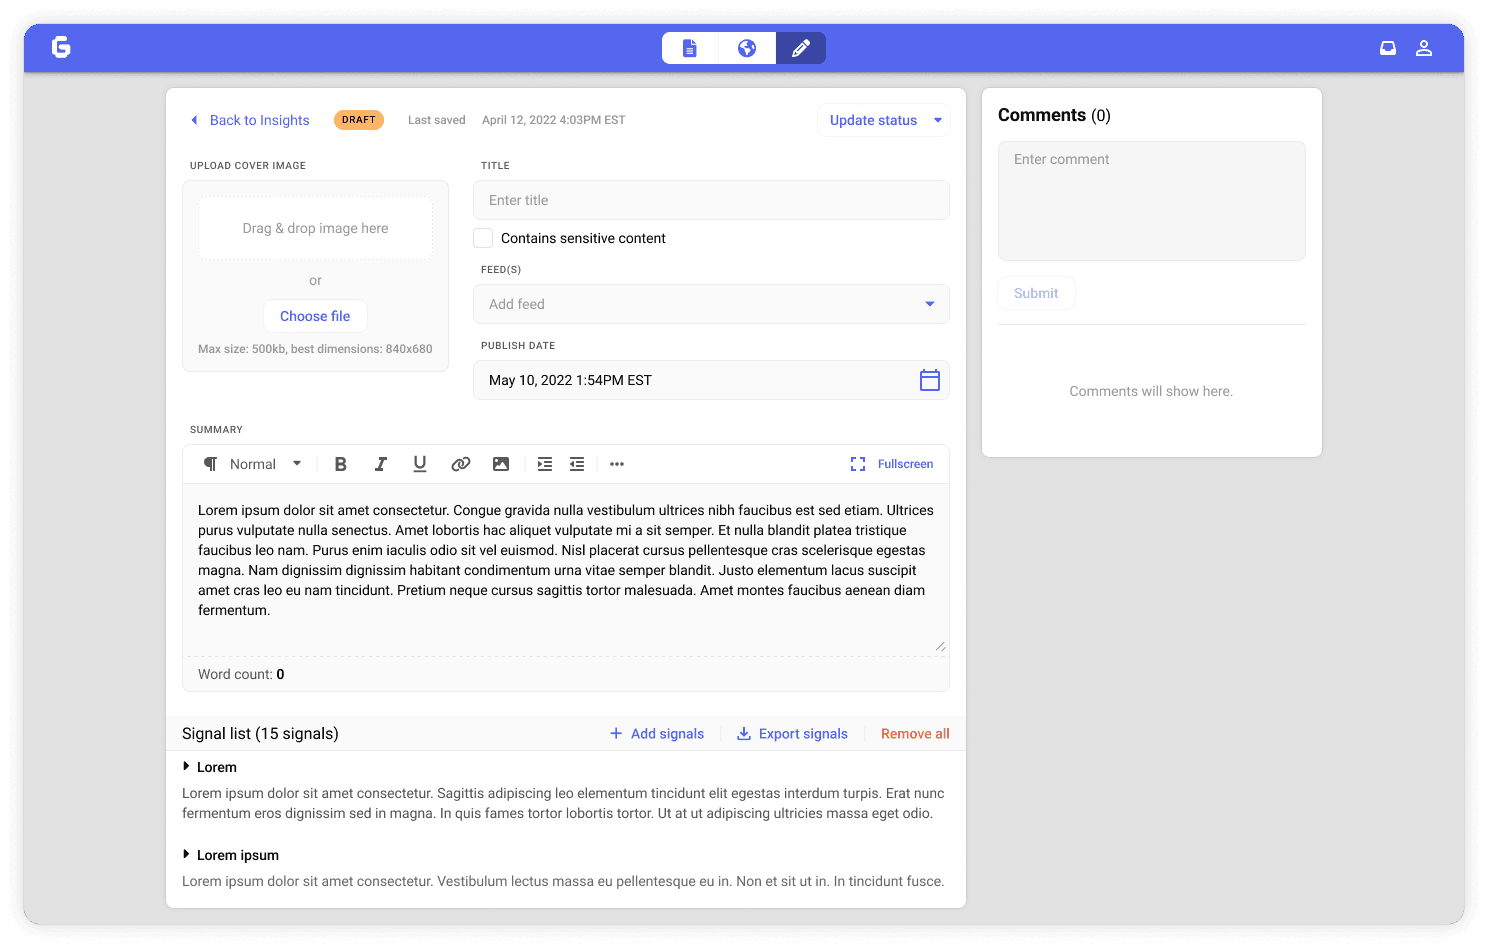The image size is (1488, 948).
Task: Insert image using the picture icon
Action: [501, 464]
